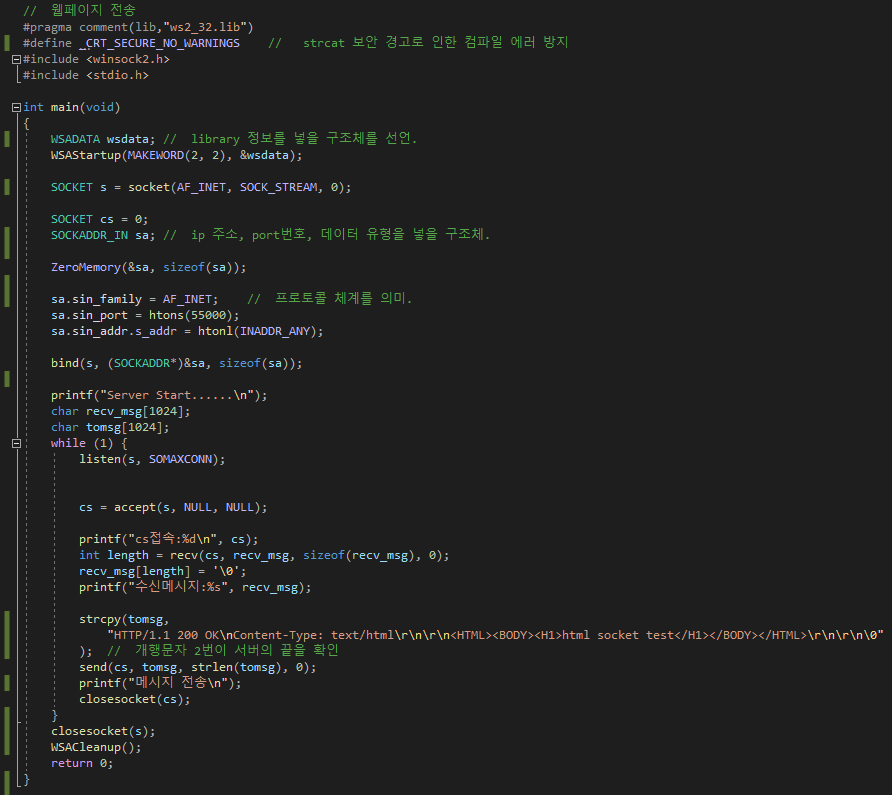892x795 pixels.
Task: Click the send(cs, tomsg, strlen(tomsg), 0) call
Action: [x=197, y=667]
